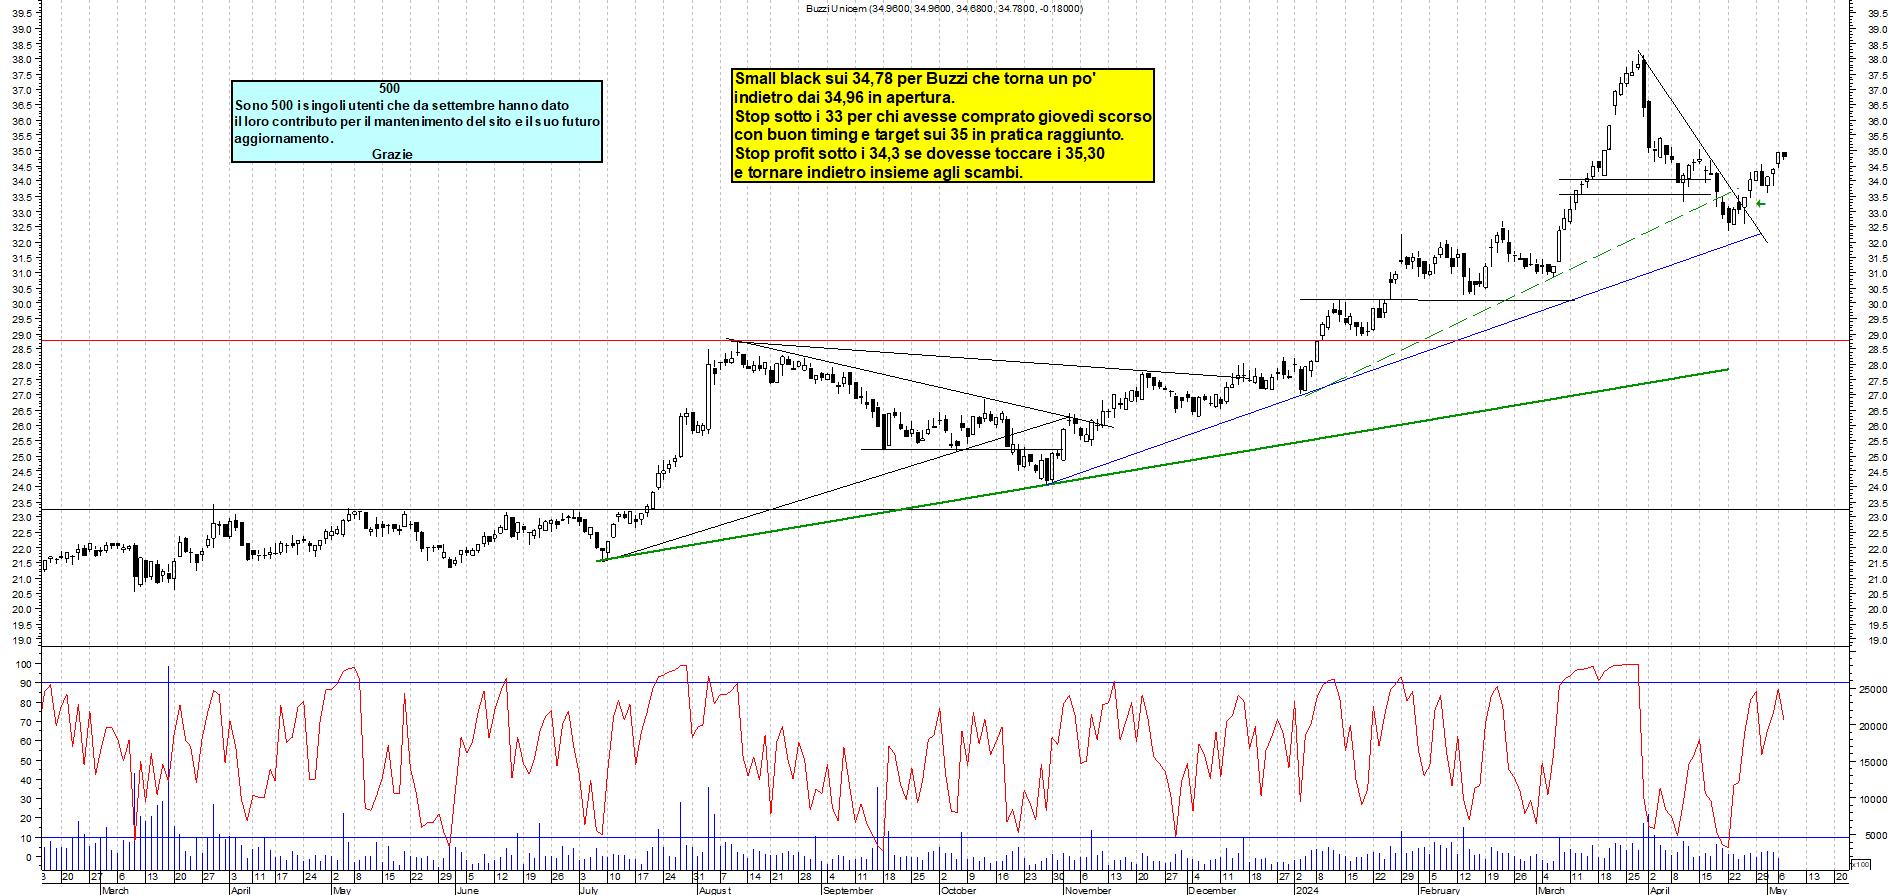
Task: Click the February label on the time axis
Action: (x=1440, y=890)
